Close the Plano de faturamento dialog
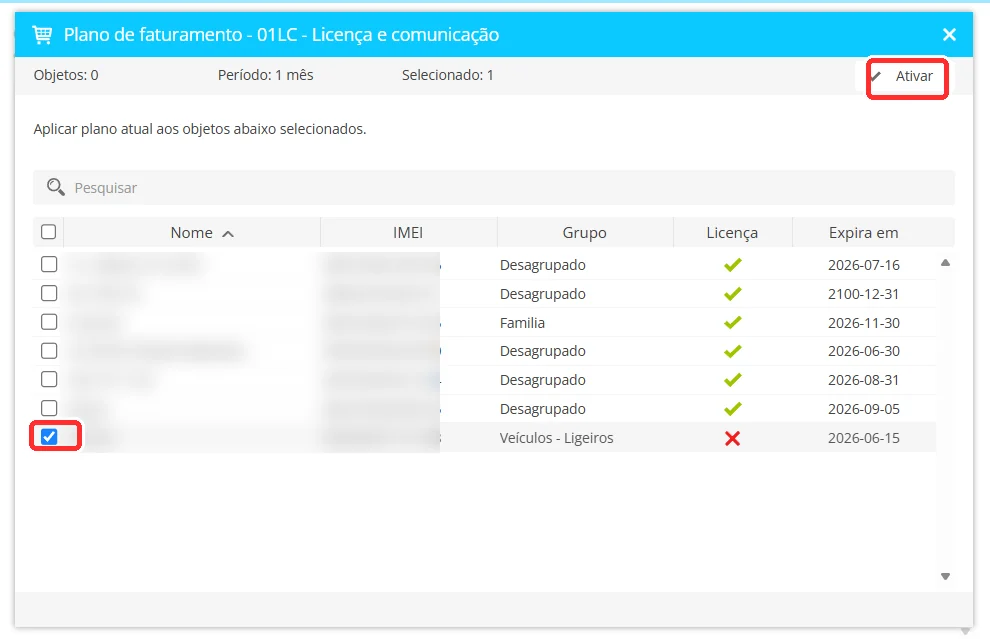This screenshot has height=639, width=990. pyautogui.click(x=949, y=35)
